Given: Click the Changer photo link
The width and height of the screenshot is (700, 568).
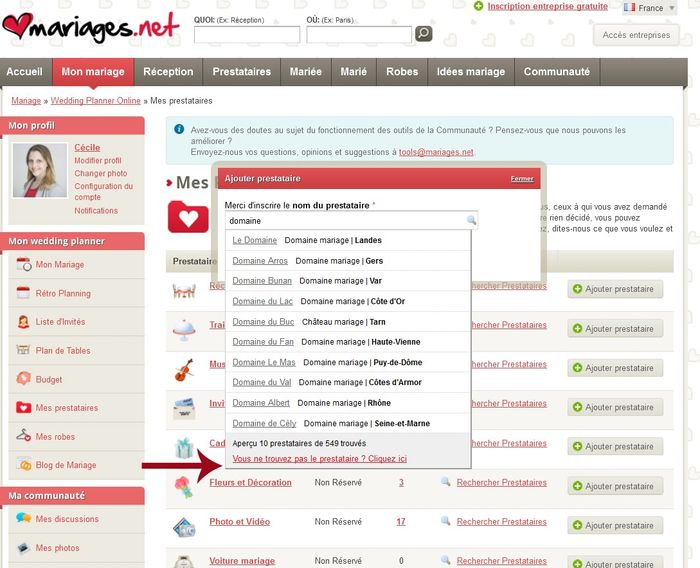Looking at the screenshot, I should (100, 173).
